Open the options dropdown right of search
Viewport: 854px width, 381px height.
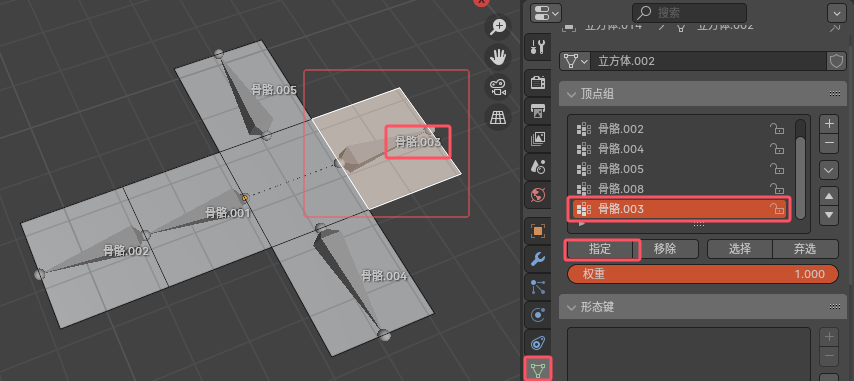[837, 13]
